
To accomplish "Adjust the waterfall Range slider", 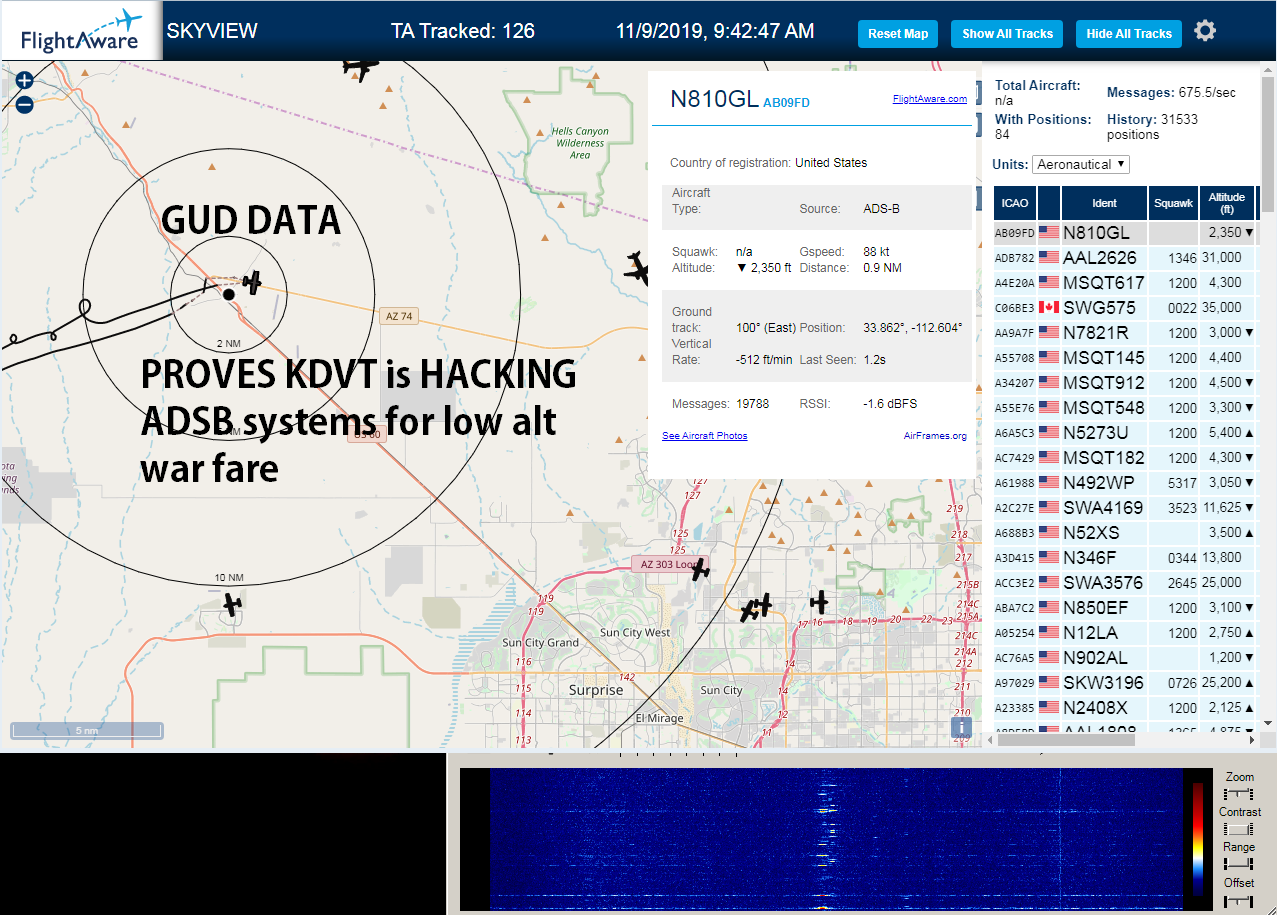I will (1239, 864).
